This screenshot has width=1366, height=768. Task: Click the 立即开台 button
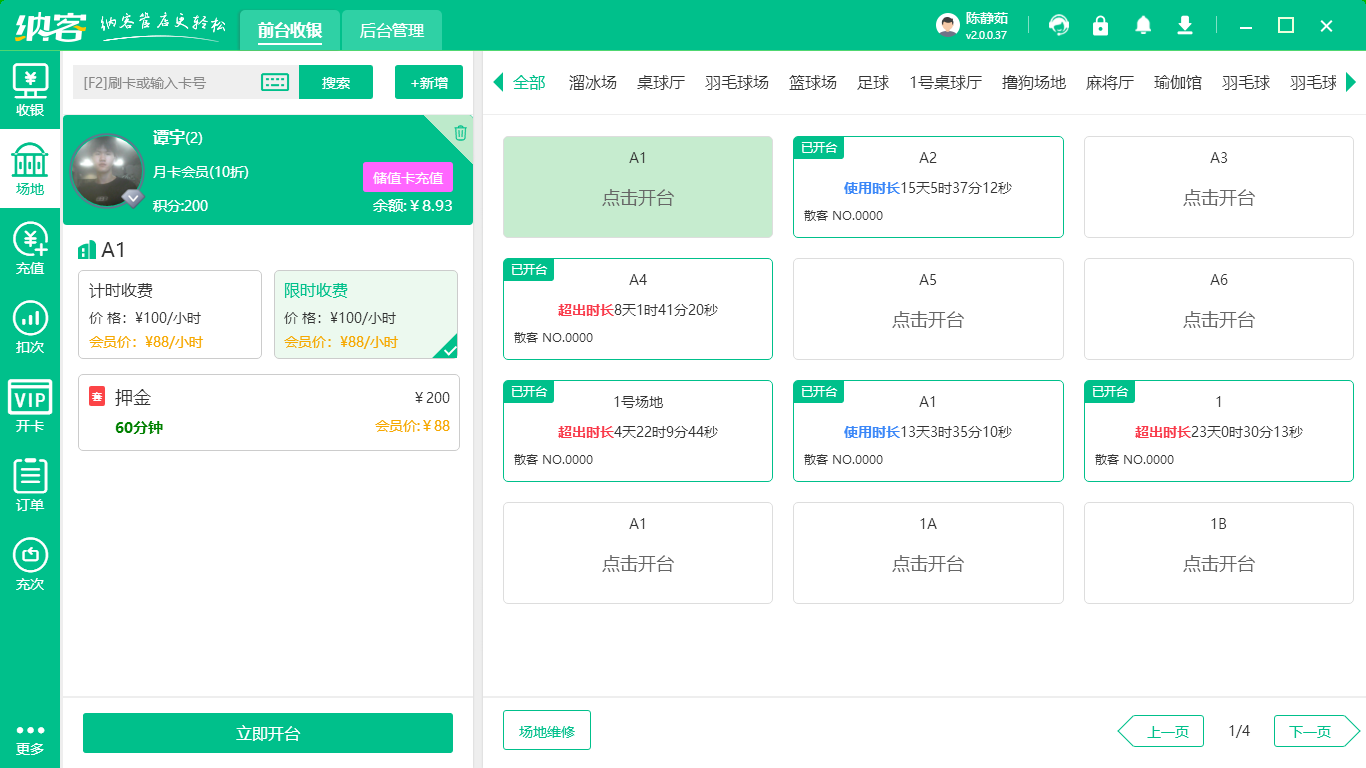tap(267, 732)
